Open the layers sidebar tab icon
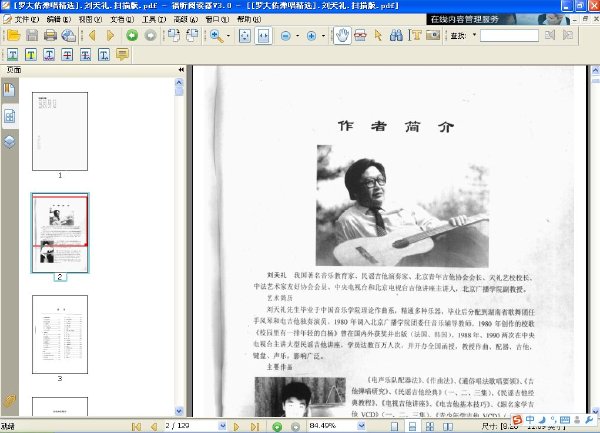The width and height of the screenshot is (600, 433). click(x=10, y=142)
